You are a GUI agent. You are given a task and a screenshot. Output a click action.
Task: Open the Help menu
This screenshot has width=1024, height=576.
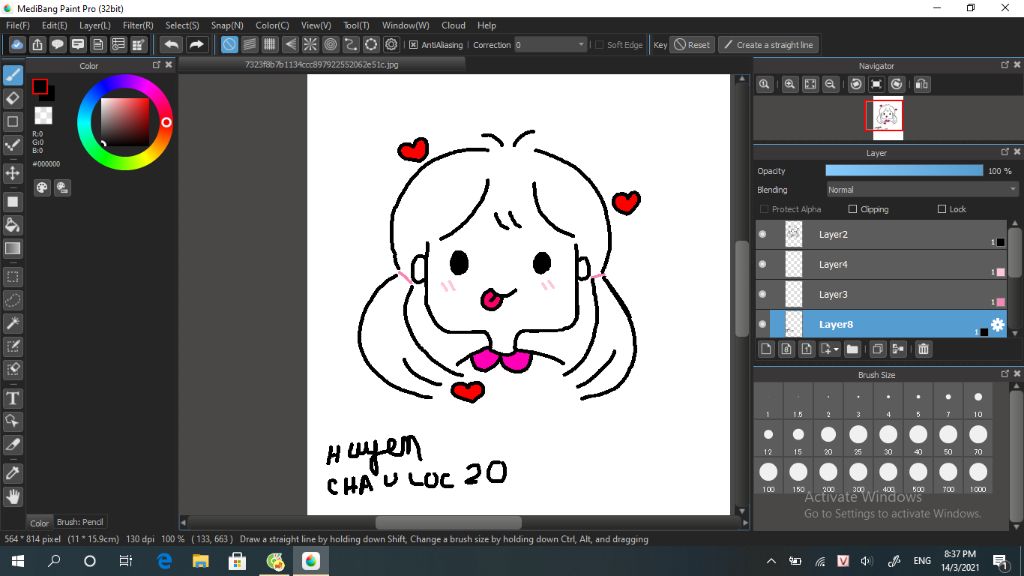[x=487, y=25]
